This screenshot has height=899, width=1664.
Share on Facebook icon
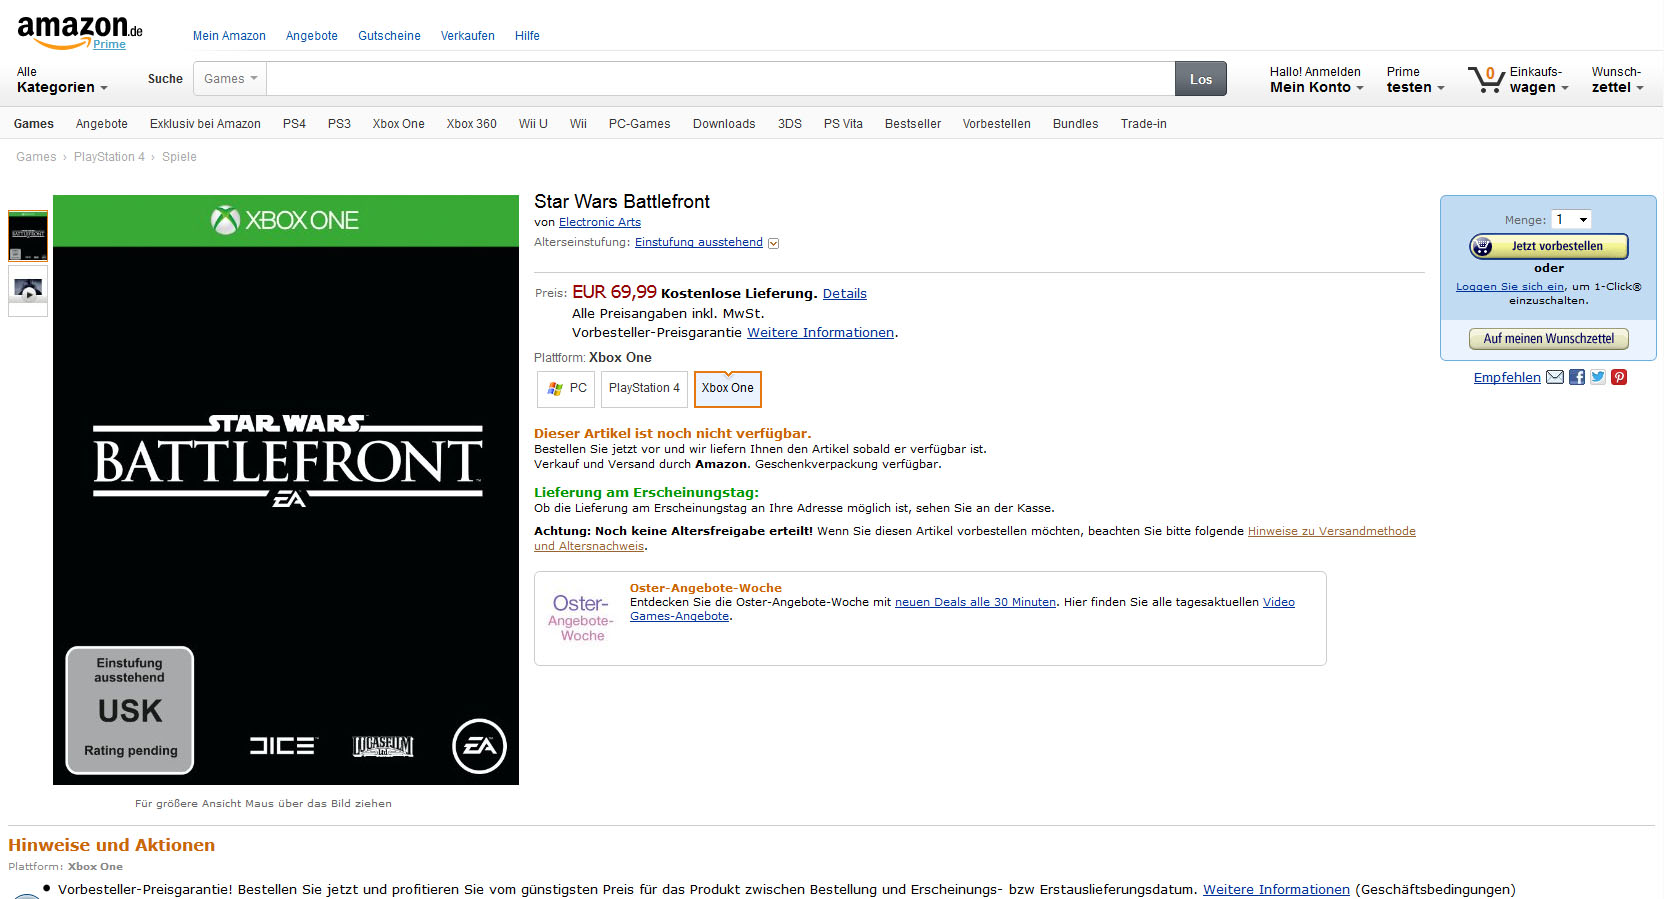coord(1577,377)
